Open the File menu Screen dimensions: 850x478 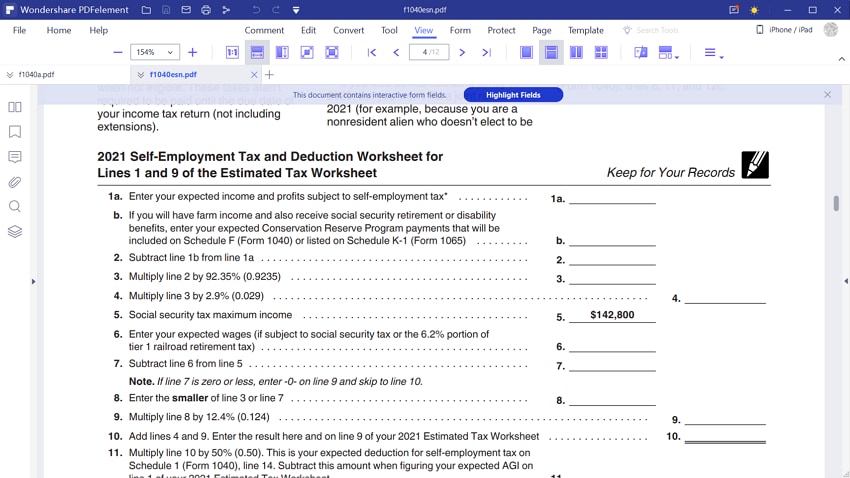(x=20, y=30)
